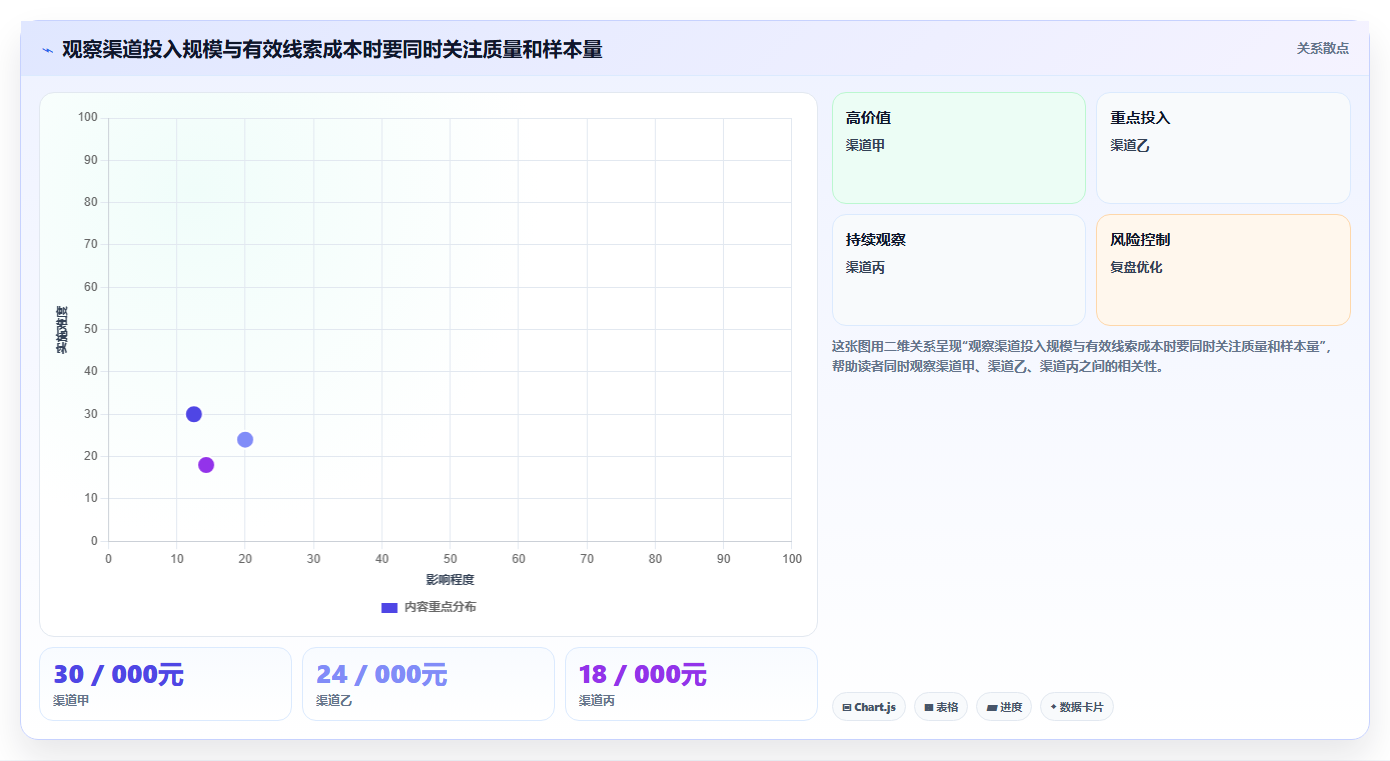
Task: Click the 50 tick on the x-axis
Action: tap(450, 559)
